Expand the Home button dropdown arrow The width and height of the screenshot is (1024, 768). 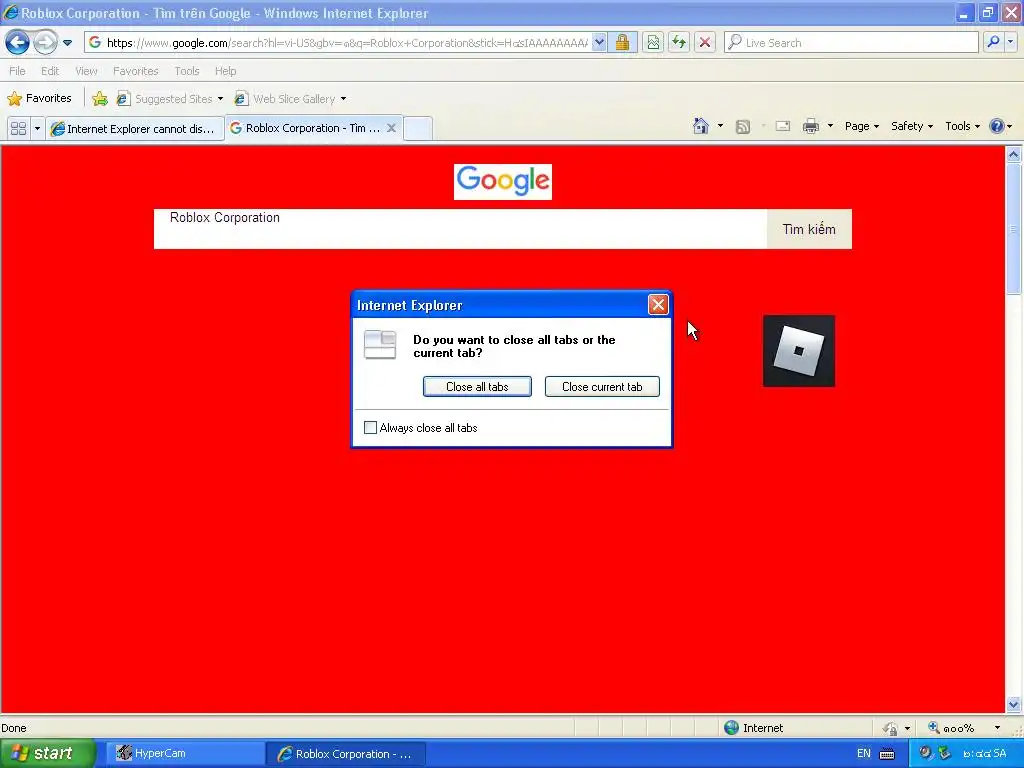[720, 126]
